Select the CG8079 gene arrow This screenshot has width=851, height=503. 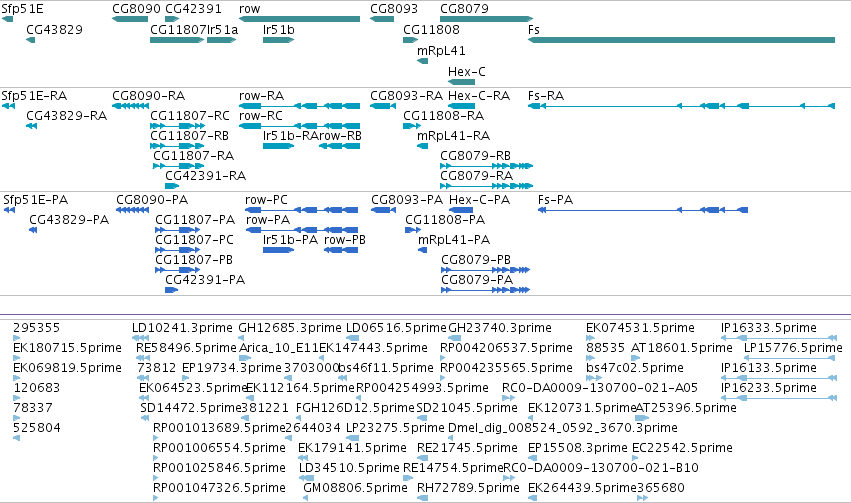tap(486, 19)
